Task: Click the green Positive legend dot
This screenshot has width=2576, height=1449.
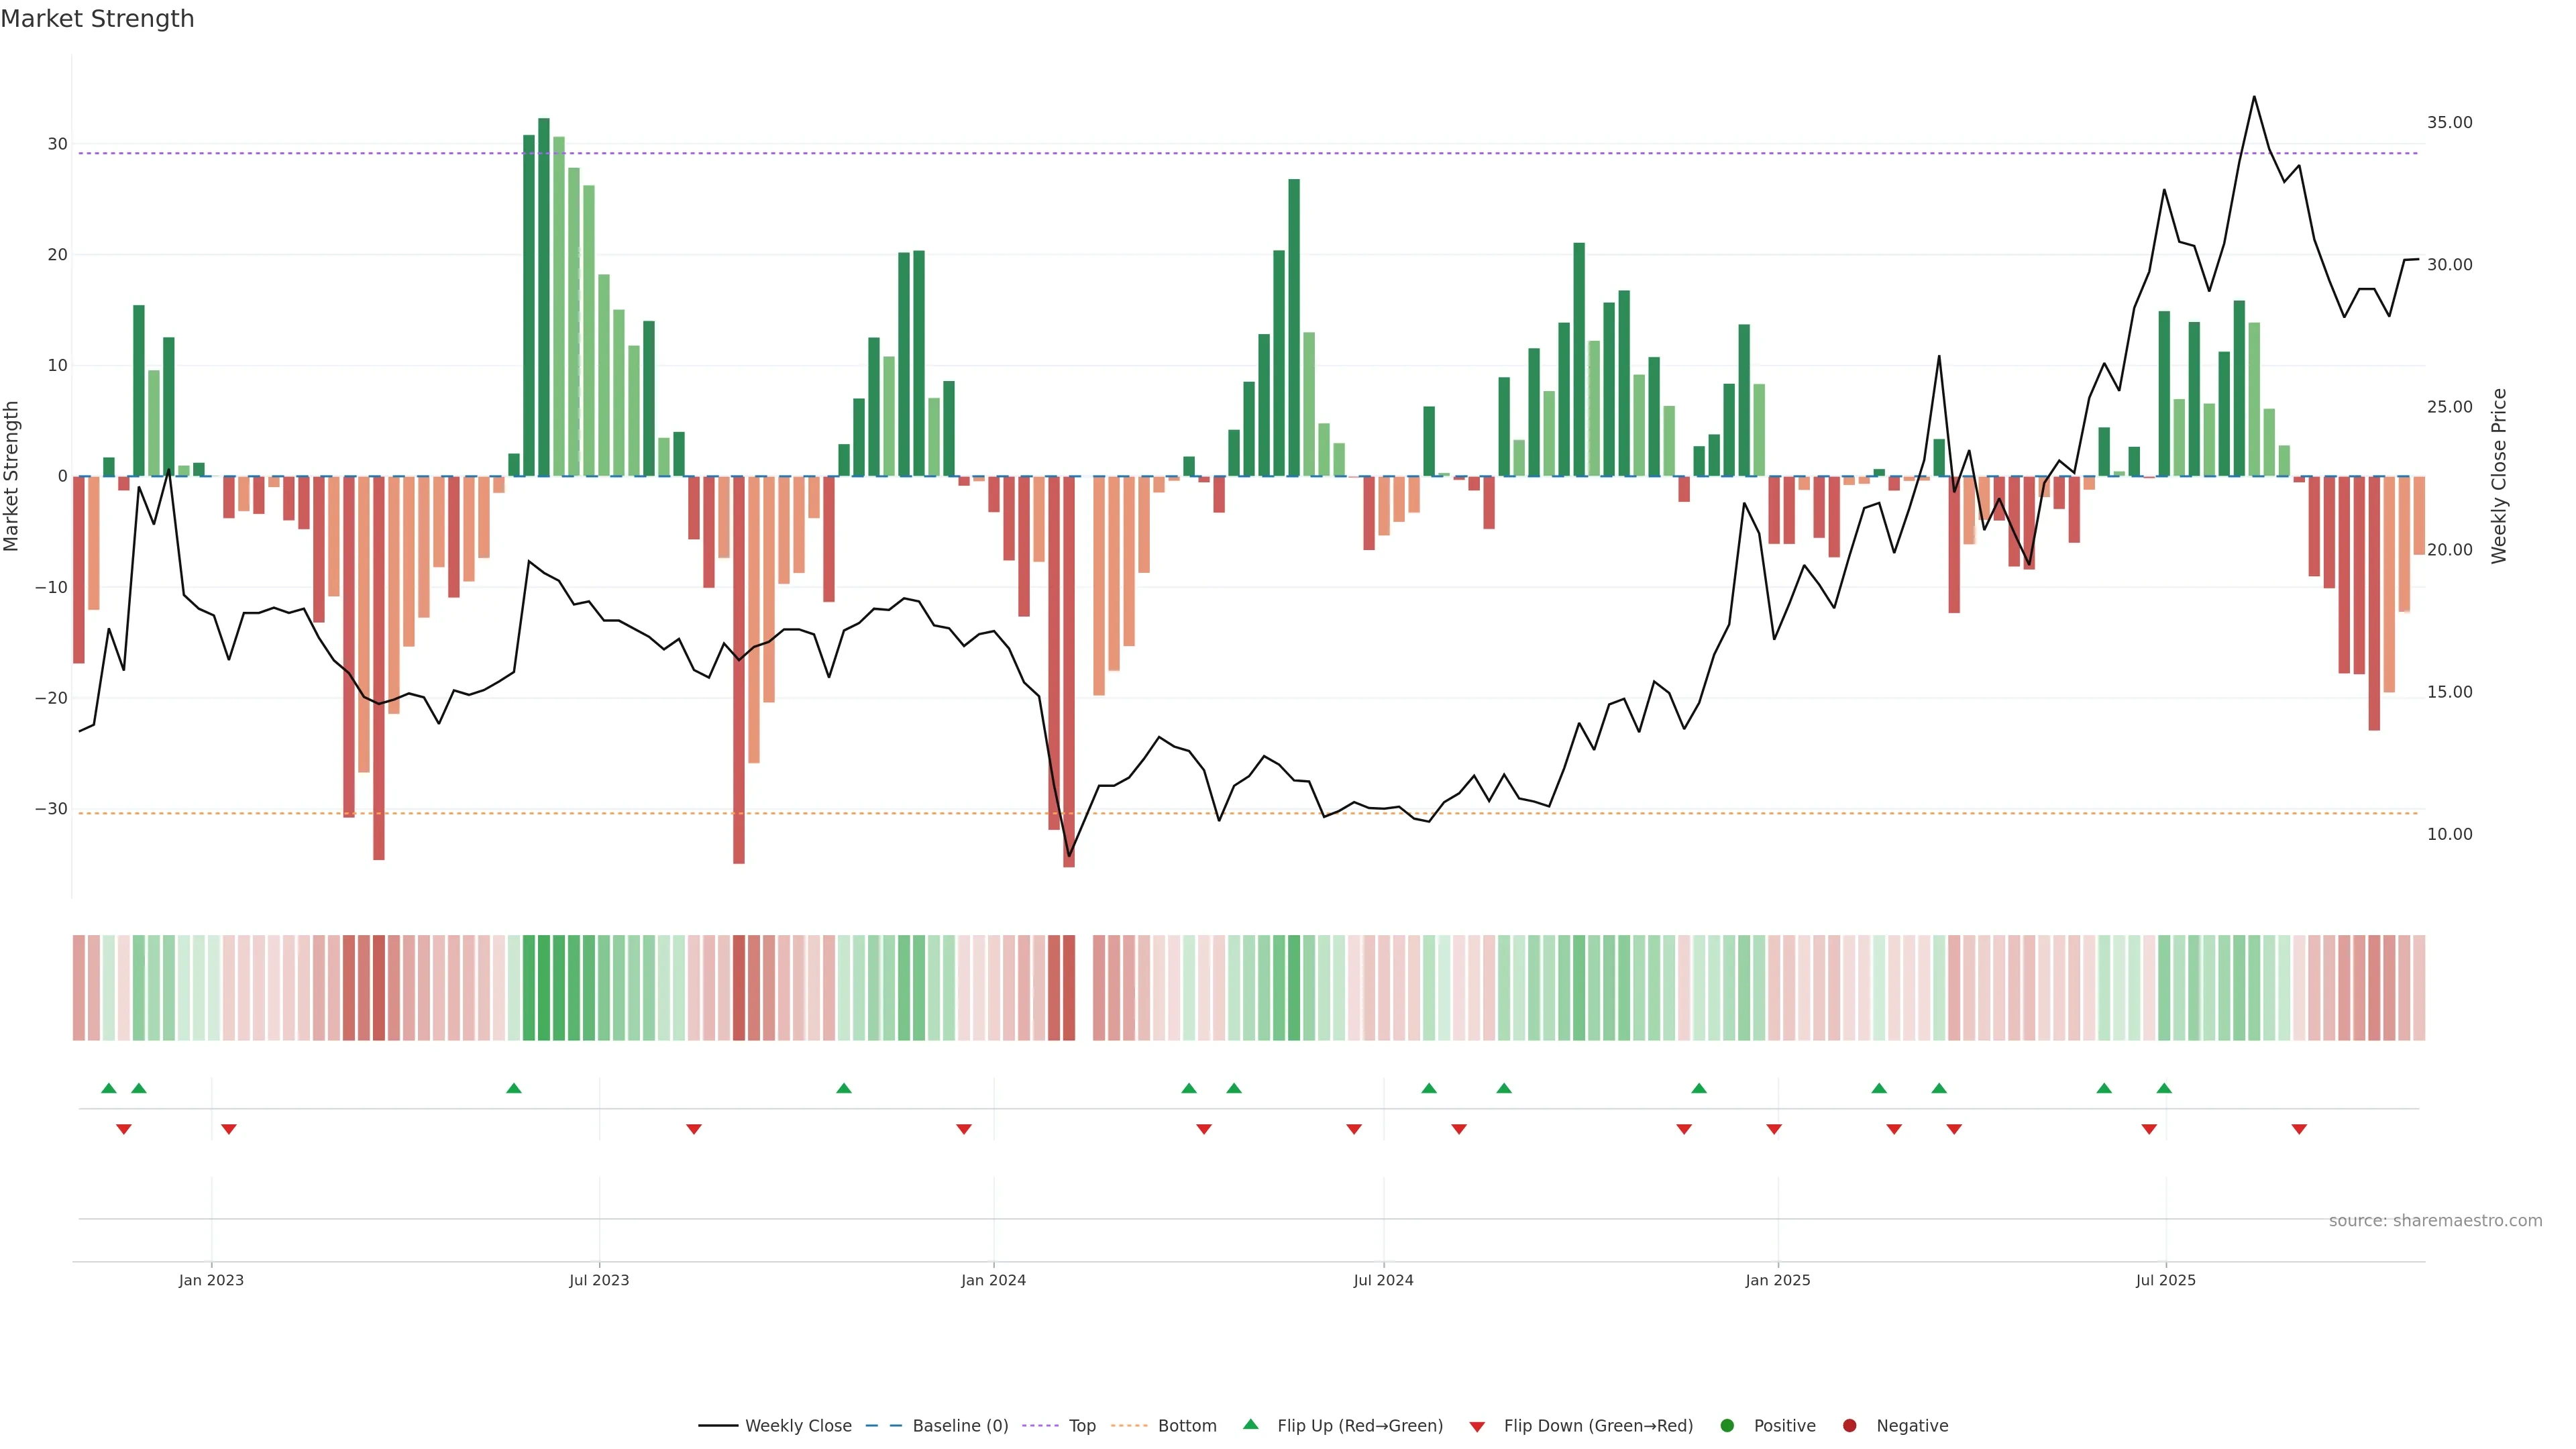Action: click(1727, 1426)
